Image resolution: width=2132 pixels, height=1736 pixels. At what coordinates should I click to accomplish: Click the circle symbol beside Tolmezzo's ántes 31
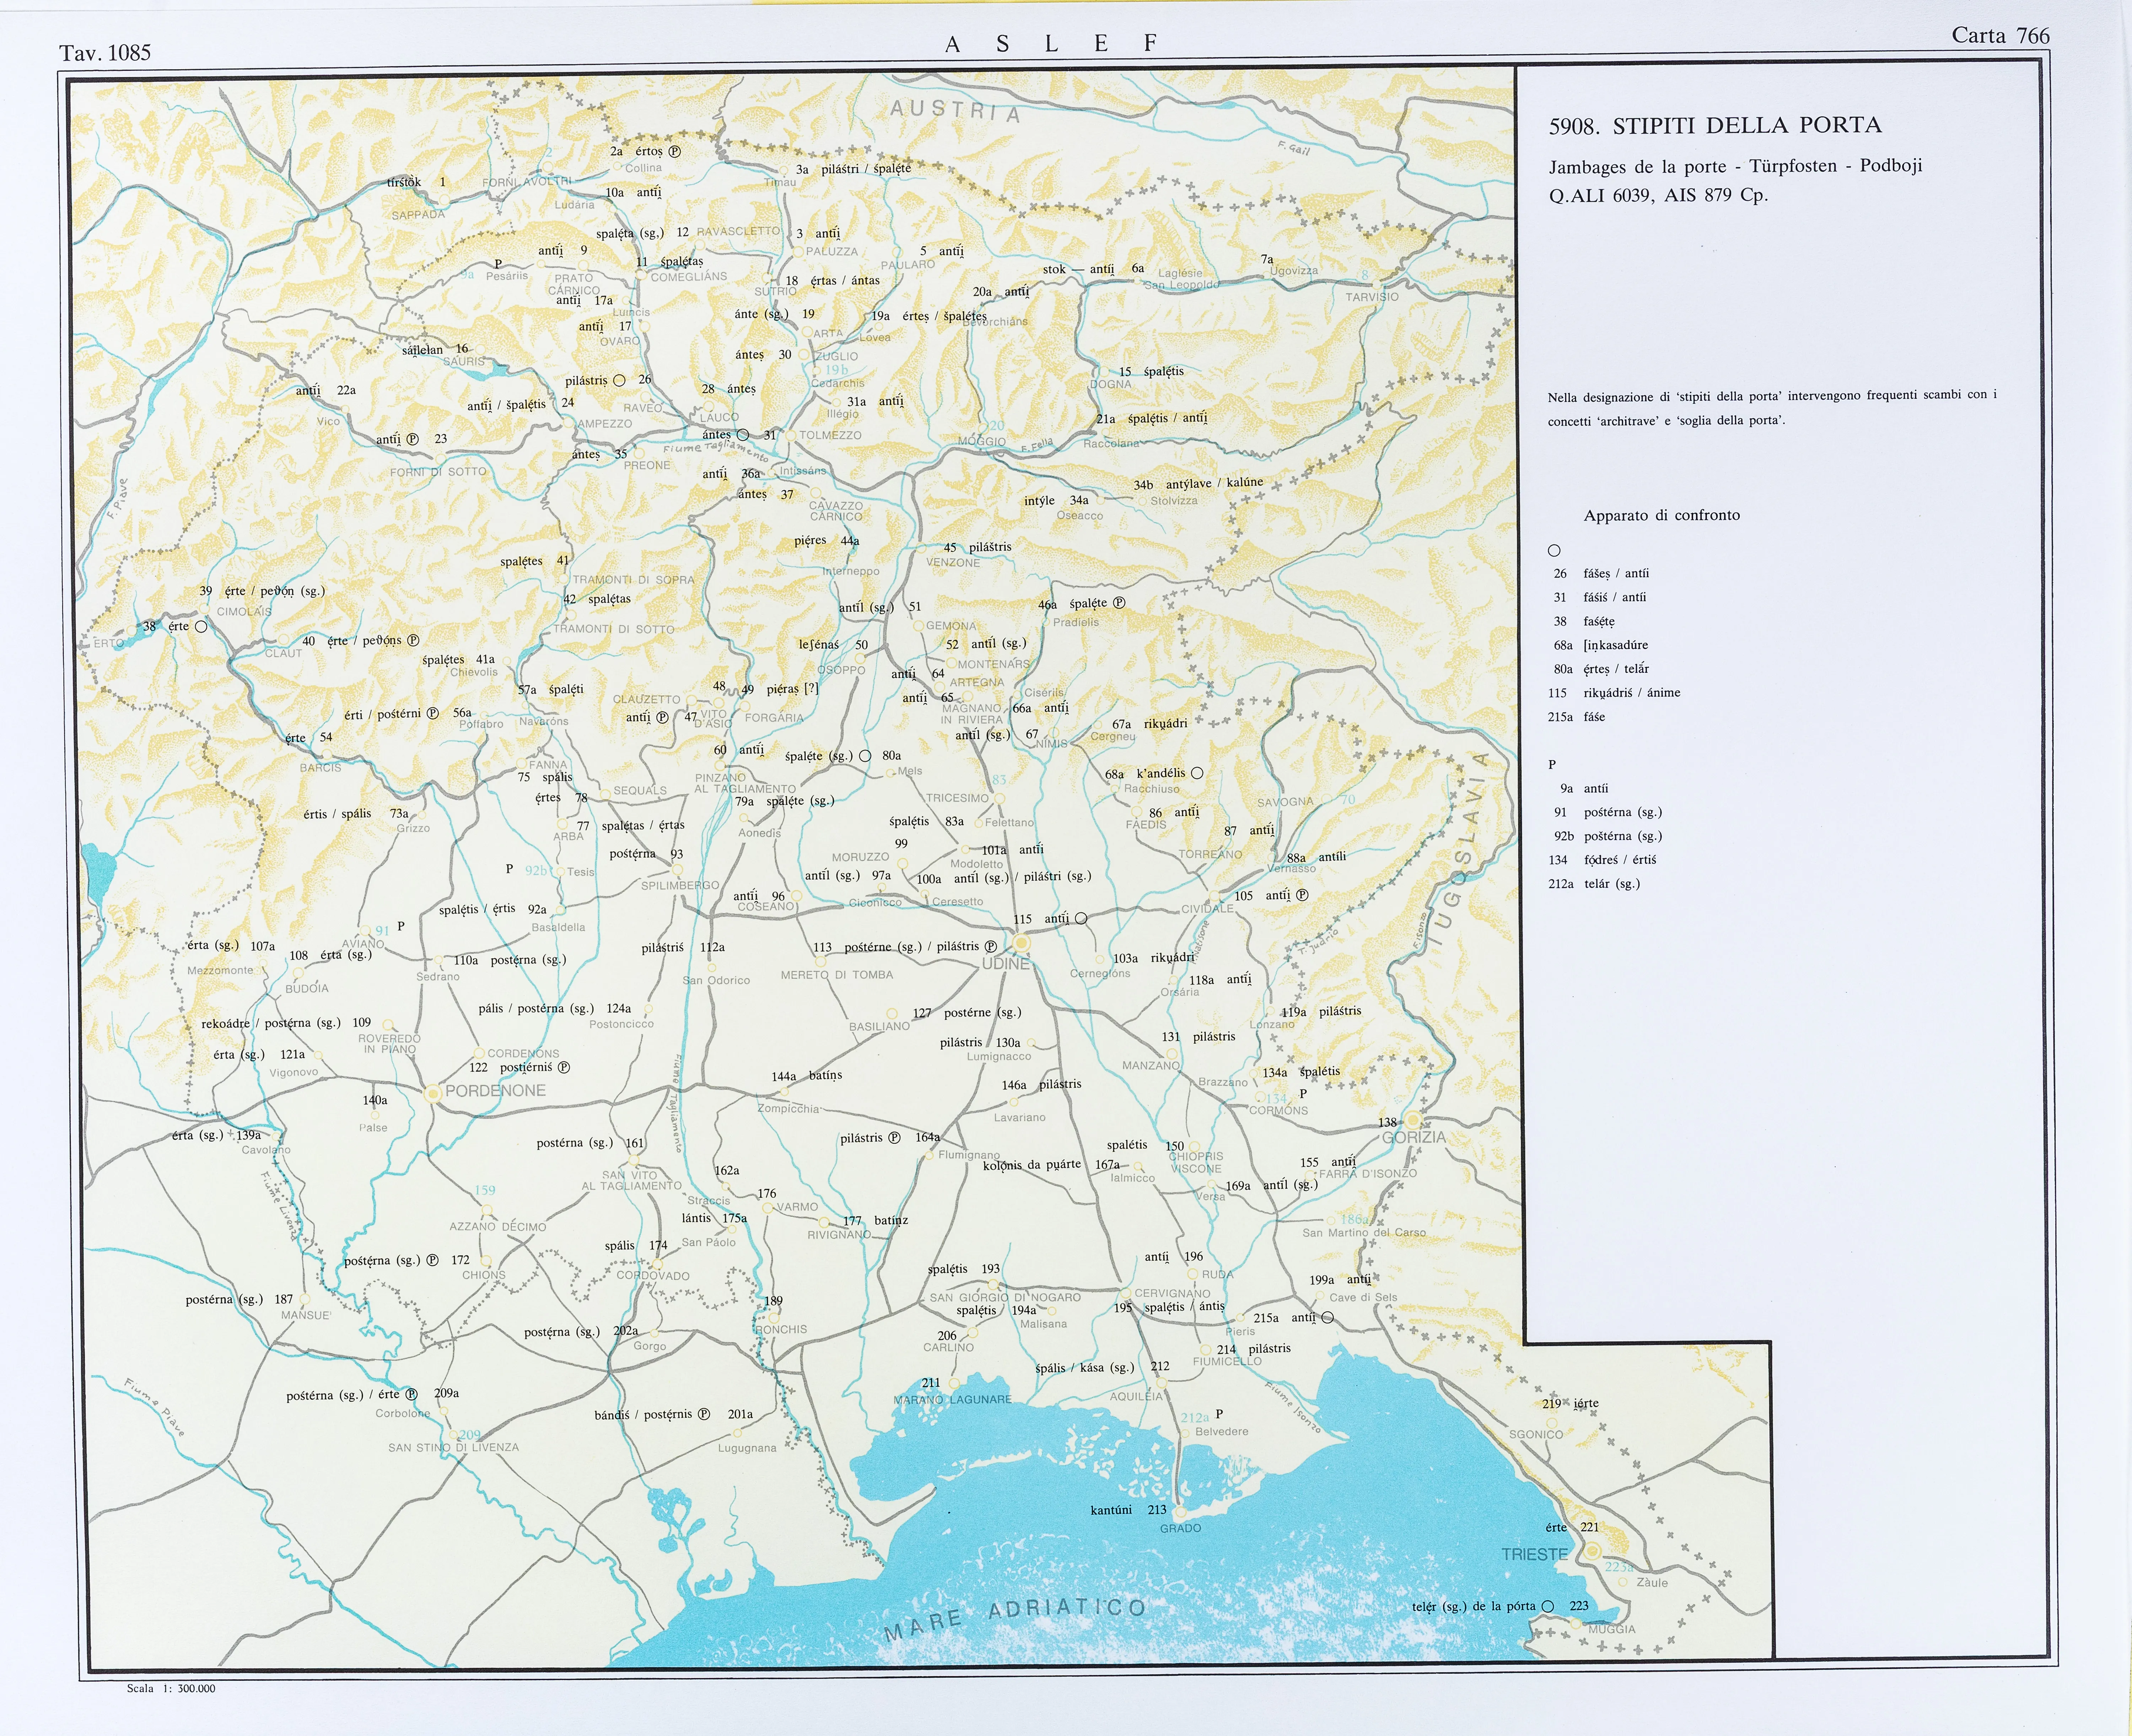click(x=743, y=435)
